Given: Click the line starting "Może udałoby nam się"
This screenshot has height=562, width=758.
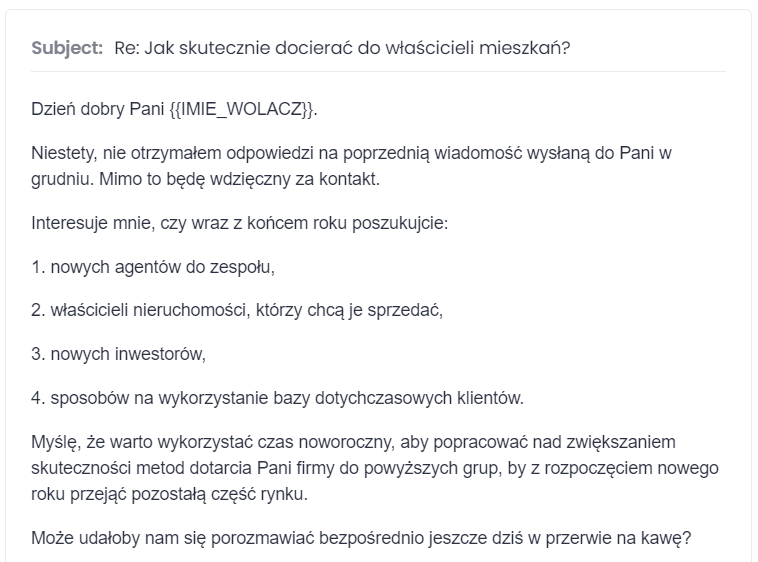Looking at the screenshot, I should coord(360,538).
